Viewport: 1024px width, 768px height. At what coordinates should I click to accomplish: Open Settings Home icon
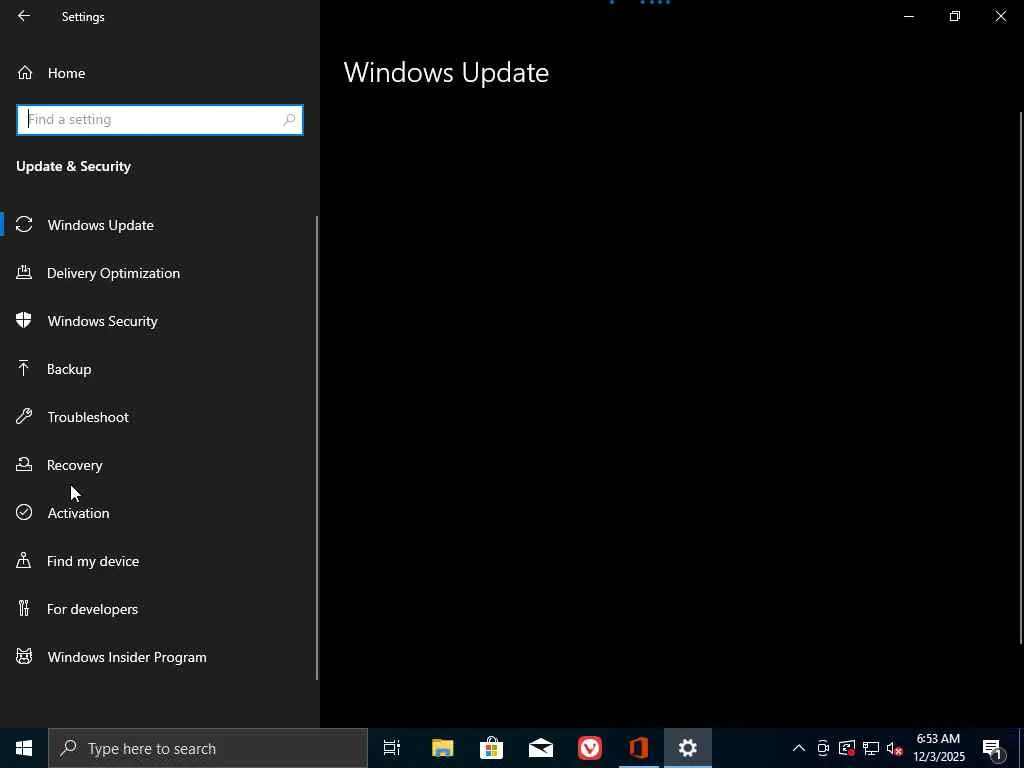click(x=25, y=73)
